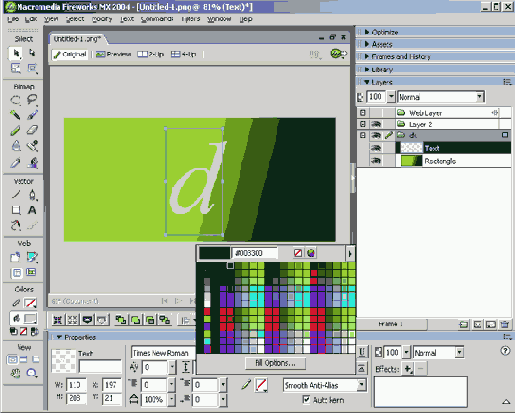Click the Pencil tool
Image resolution: width=515 pixels, height=413 pixels.
pyautogui.click(x=16, y=130)
